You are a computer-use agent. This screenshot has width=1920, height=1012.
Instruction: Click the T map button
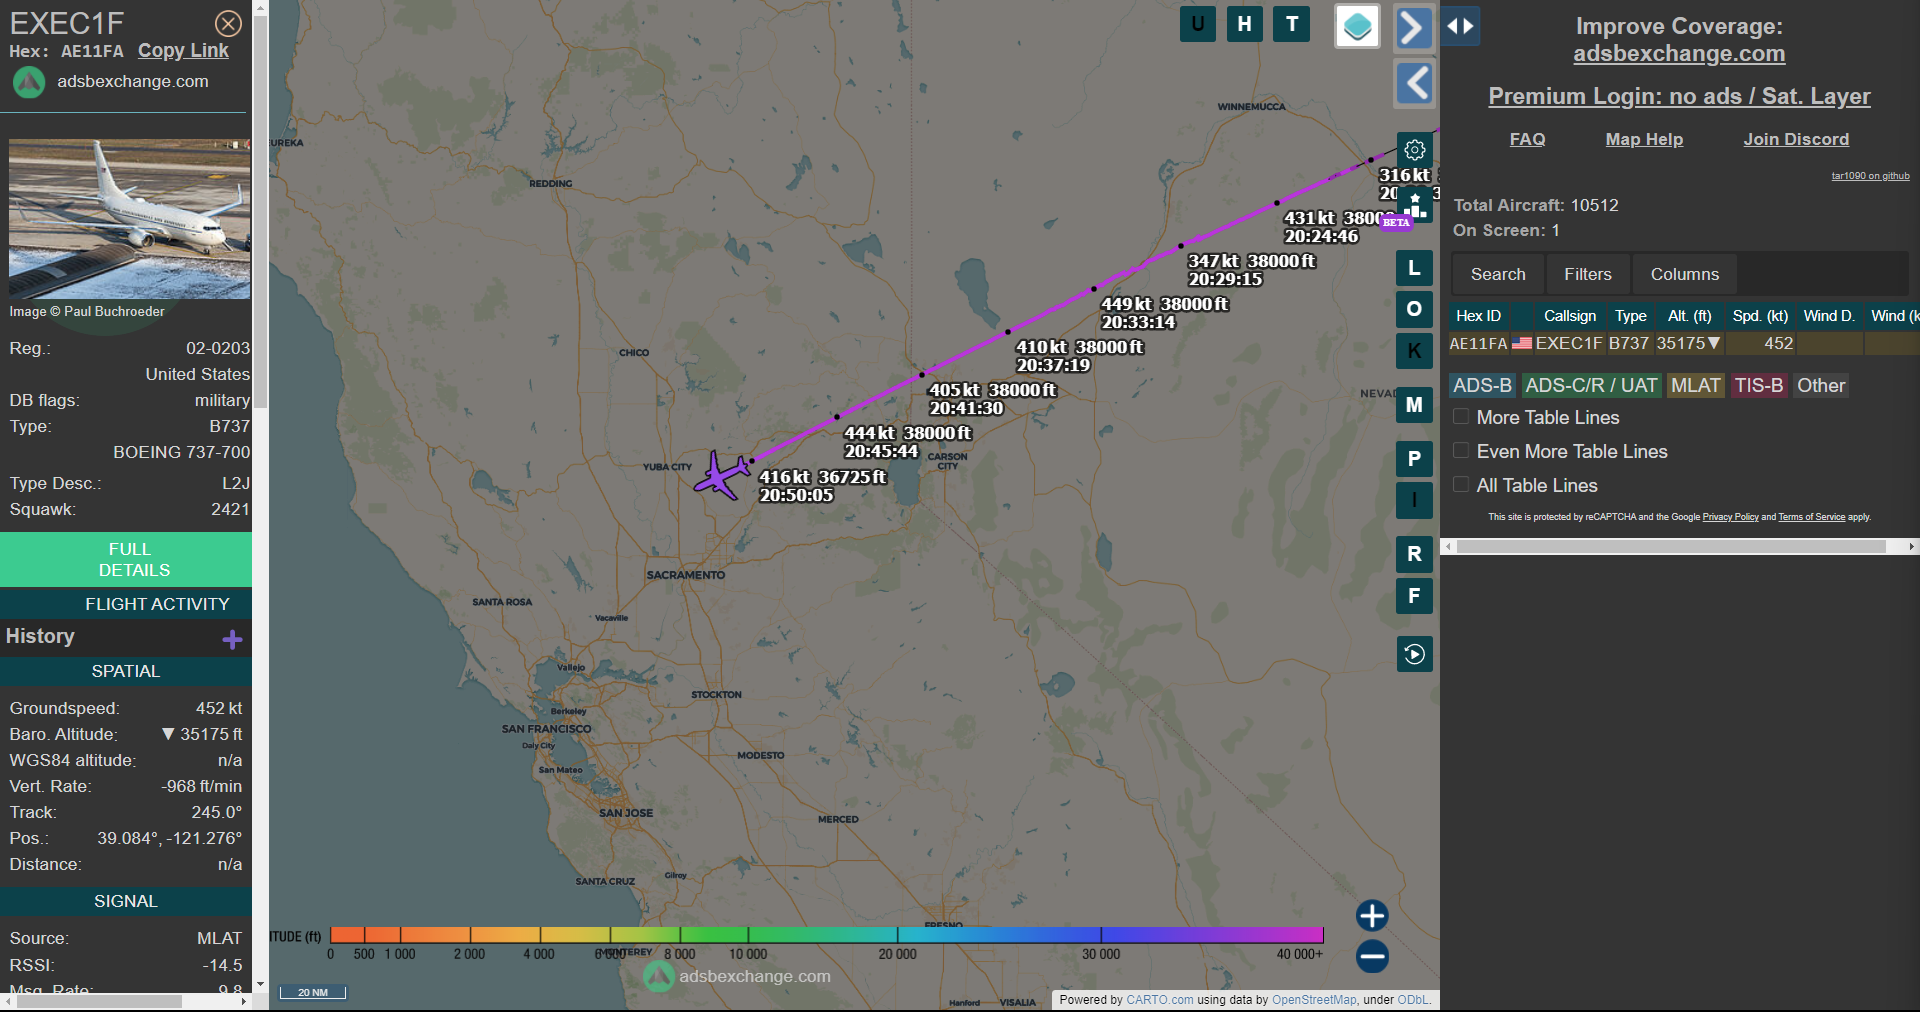point(1292,24)
